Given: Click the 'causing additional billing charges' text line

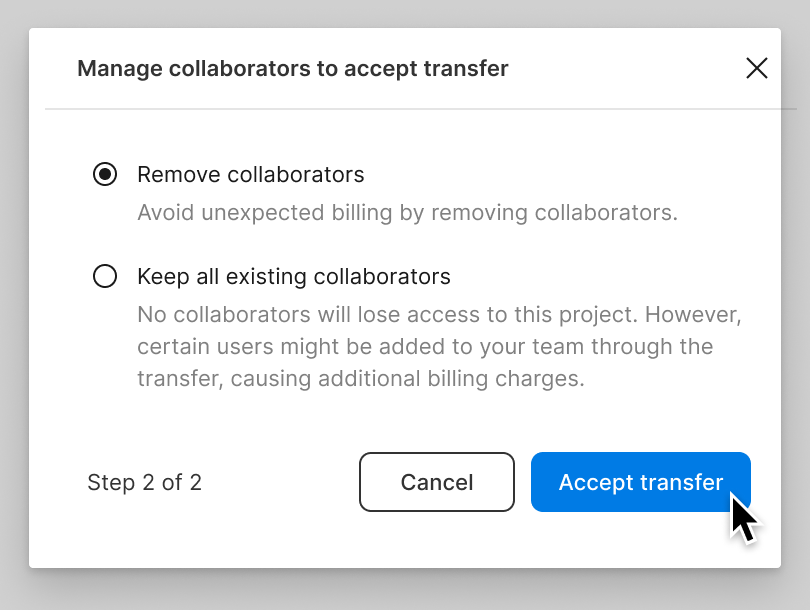Looking at the screenshot, I should [x=361, y=379].
